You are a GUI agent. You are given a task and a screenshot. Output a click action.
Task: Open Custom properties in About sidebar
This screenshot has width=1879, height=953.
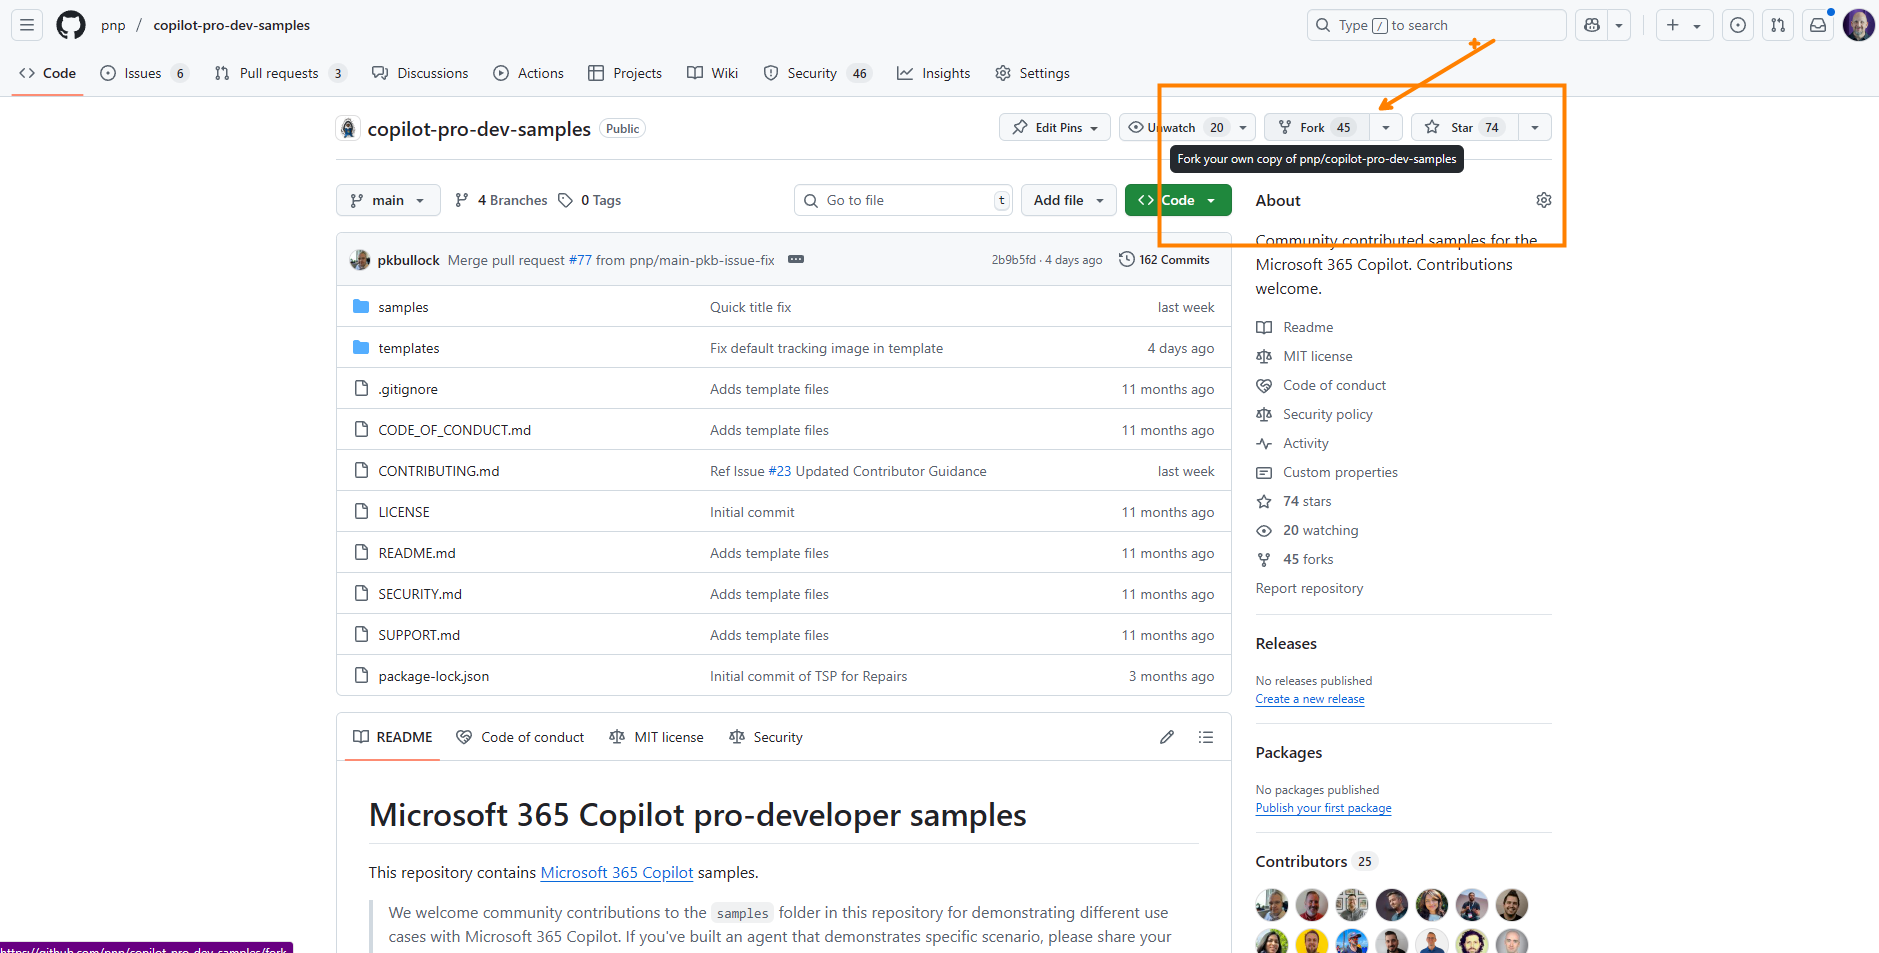(x=1340, y=472)
